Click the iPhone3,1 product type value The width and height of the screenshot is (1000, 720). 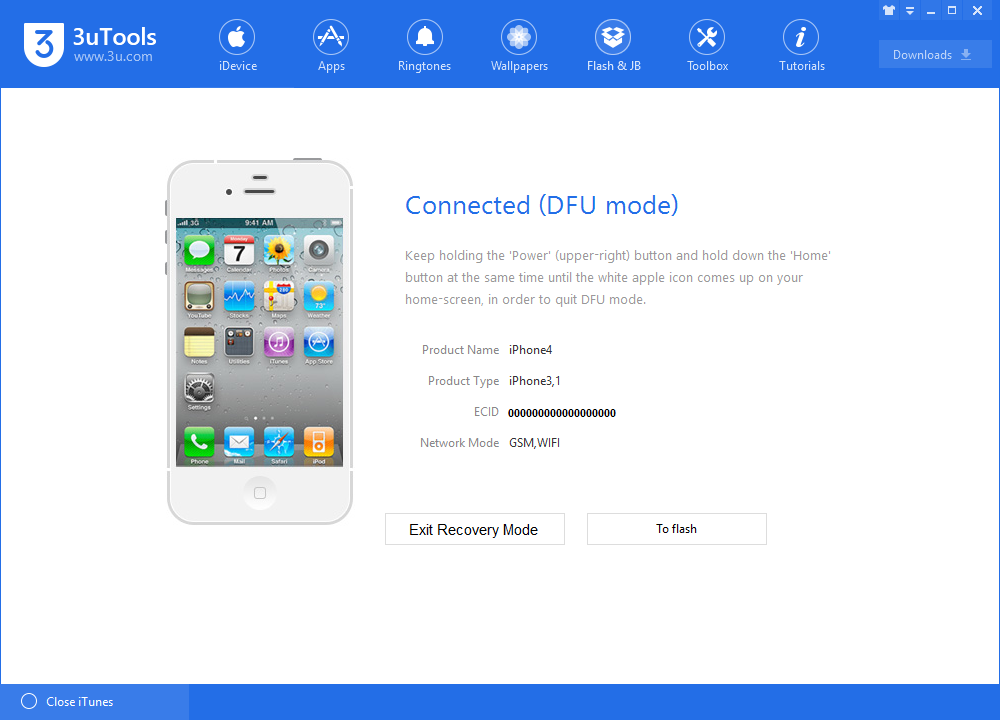[534, 381]
